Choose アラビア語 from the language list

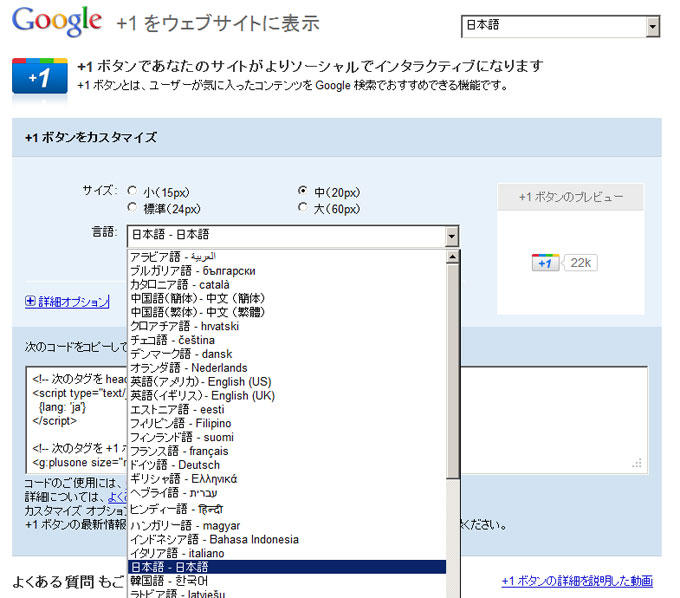click(x=287, y=257)
